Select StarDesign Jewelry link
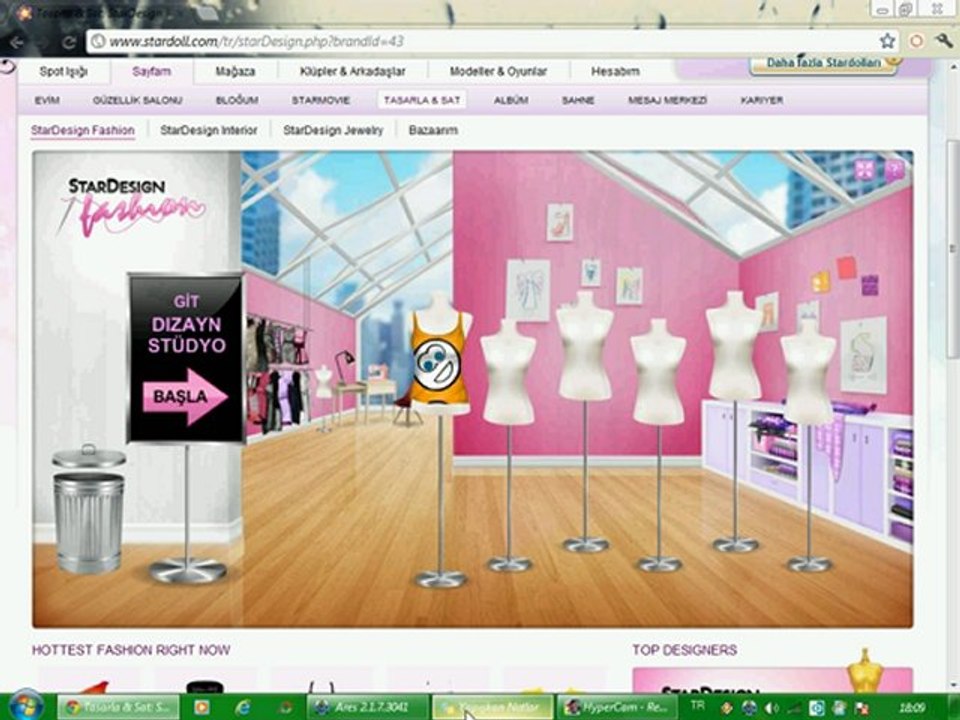Viewport: 960px width, 720px height. tap(333, 130)
